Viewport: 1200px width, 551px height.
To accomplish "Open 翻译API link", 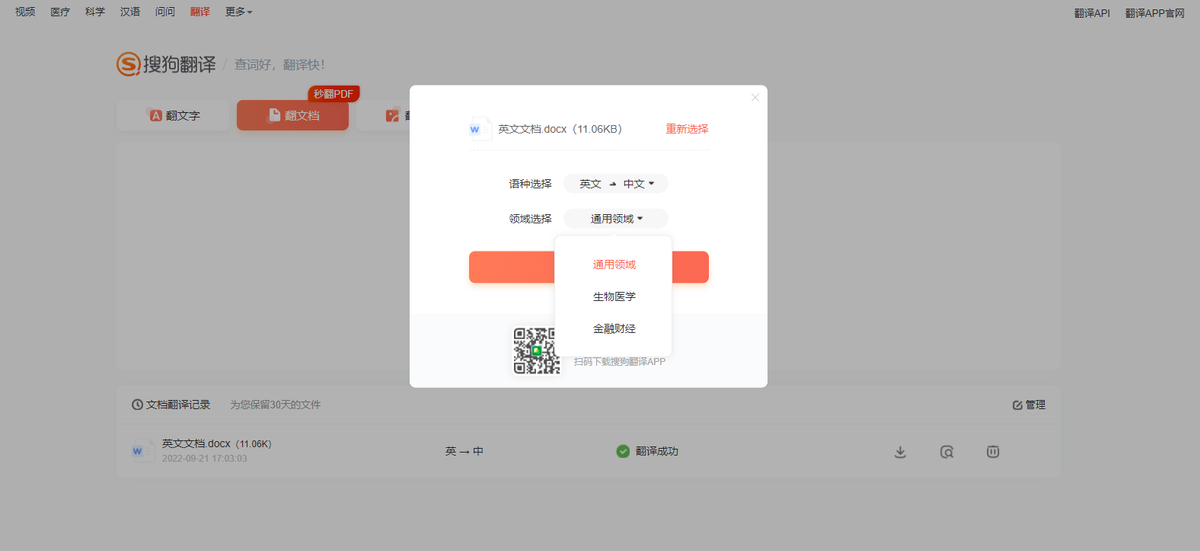I will tap(1092, 13).
